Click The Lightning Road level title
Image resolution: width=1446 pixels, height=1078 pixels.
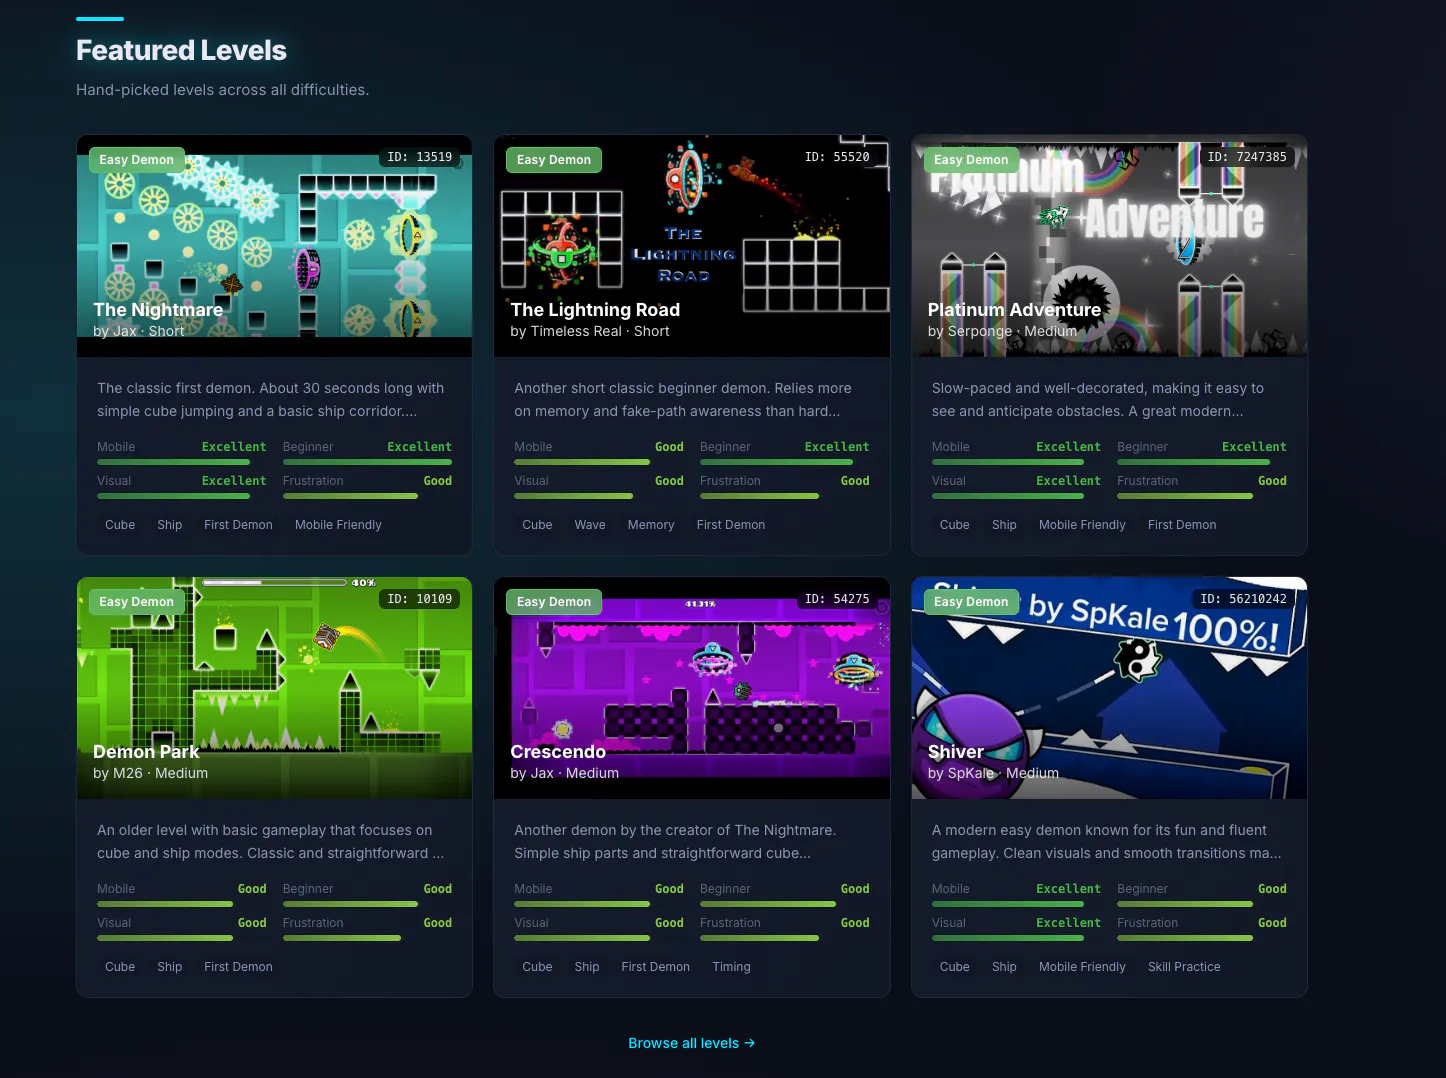pos(595,310)
